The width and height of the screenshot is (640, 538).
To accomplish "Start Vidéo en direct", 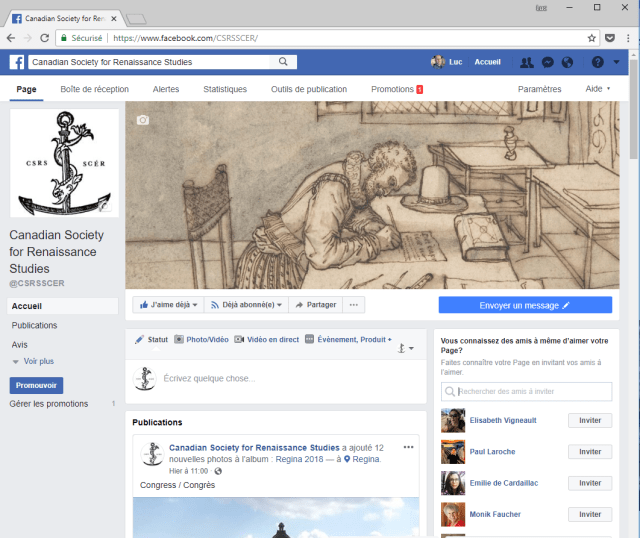I will pyautogui.click(x=267, y=340).
